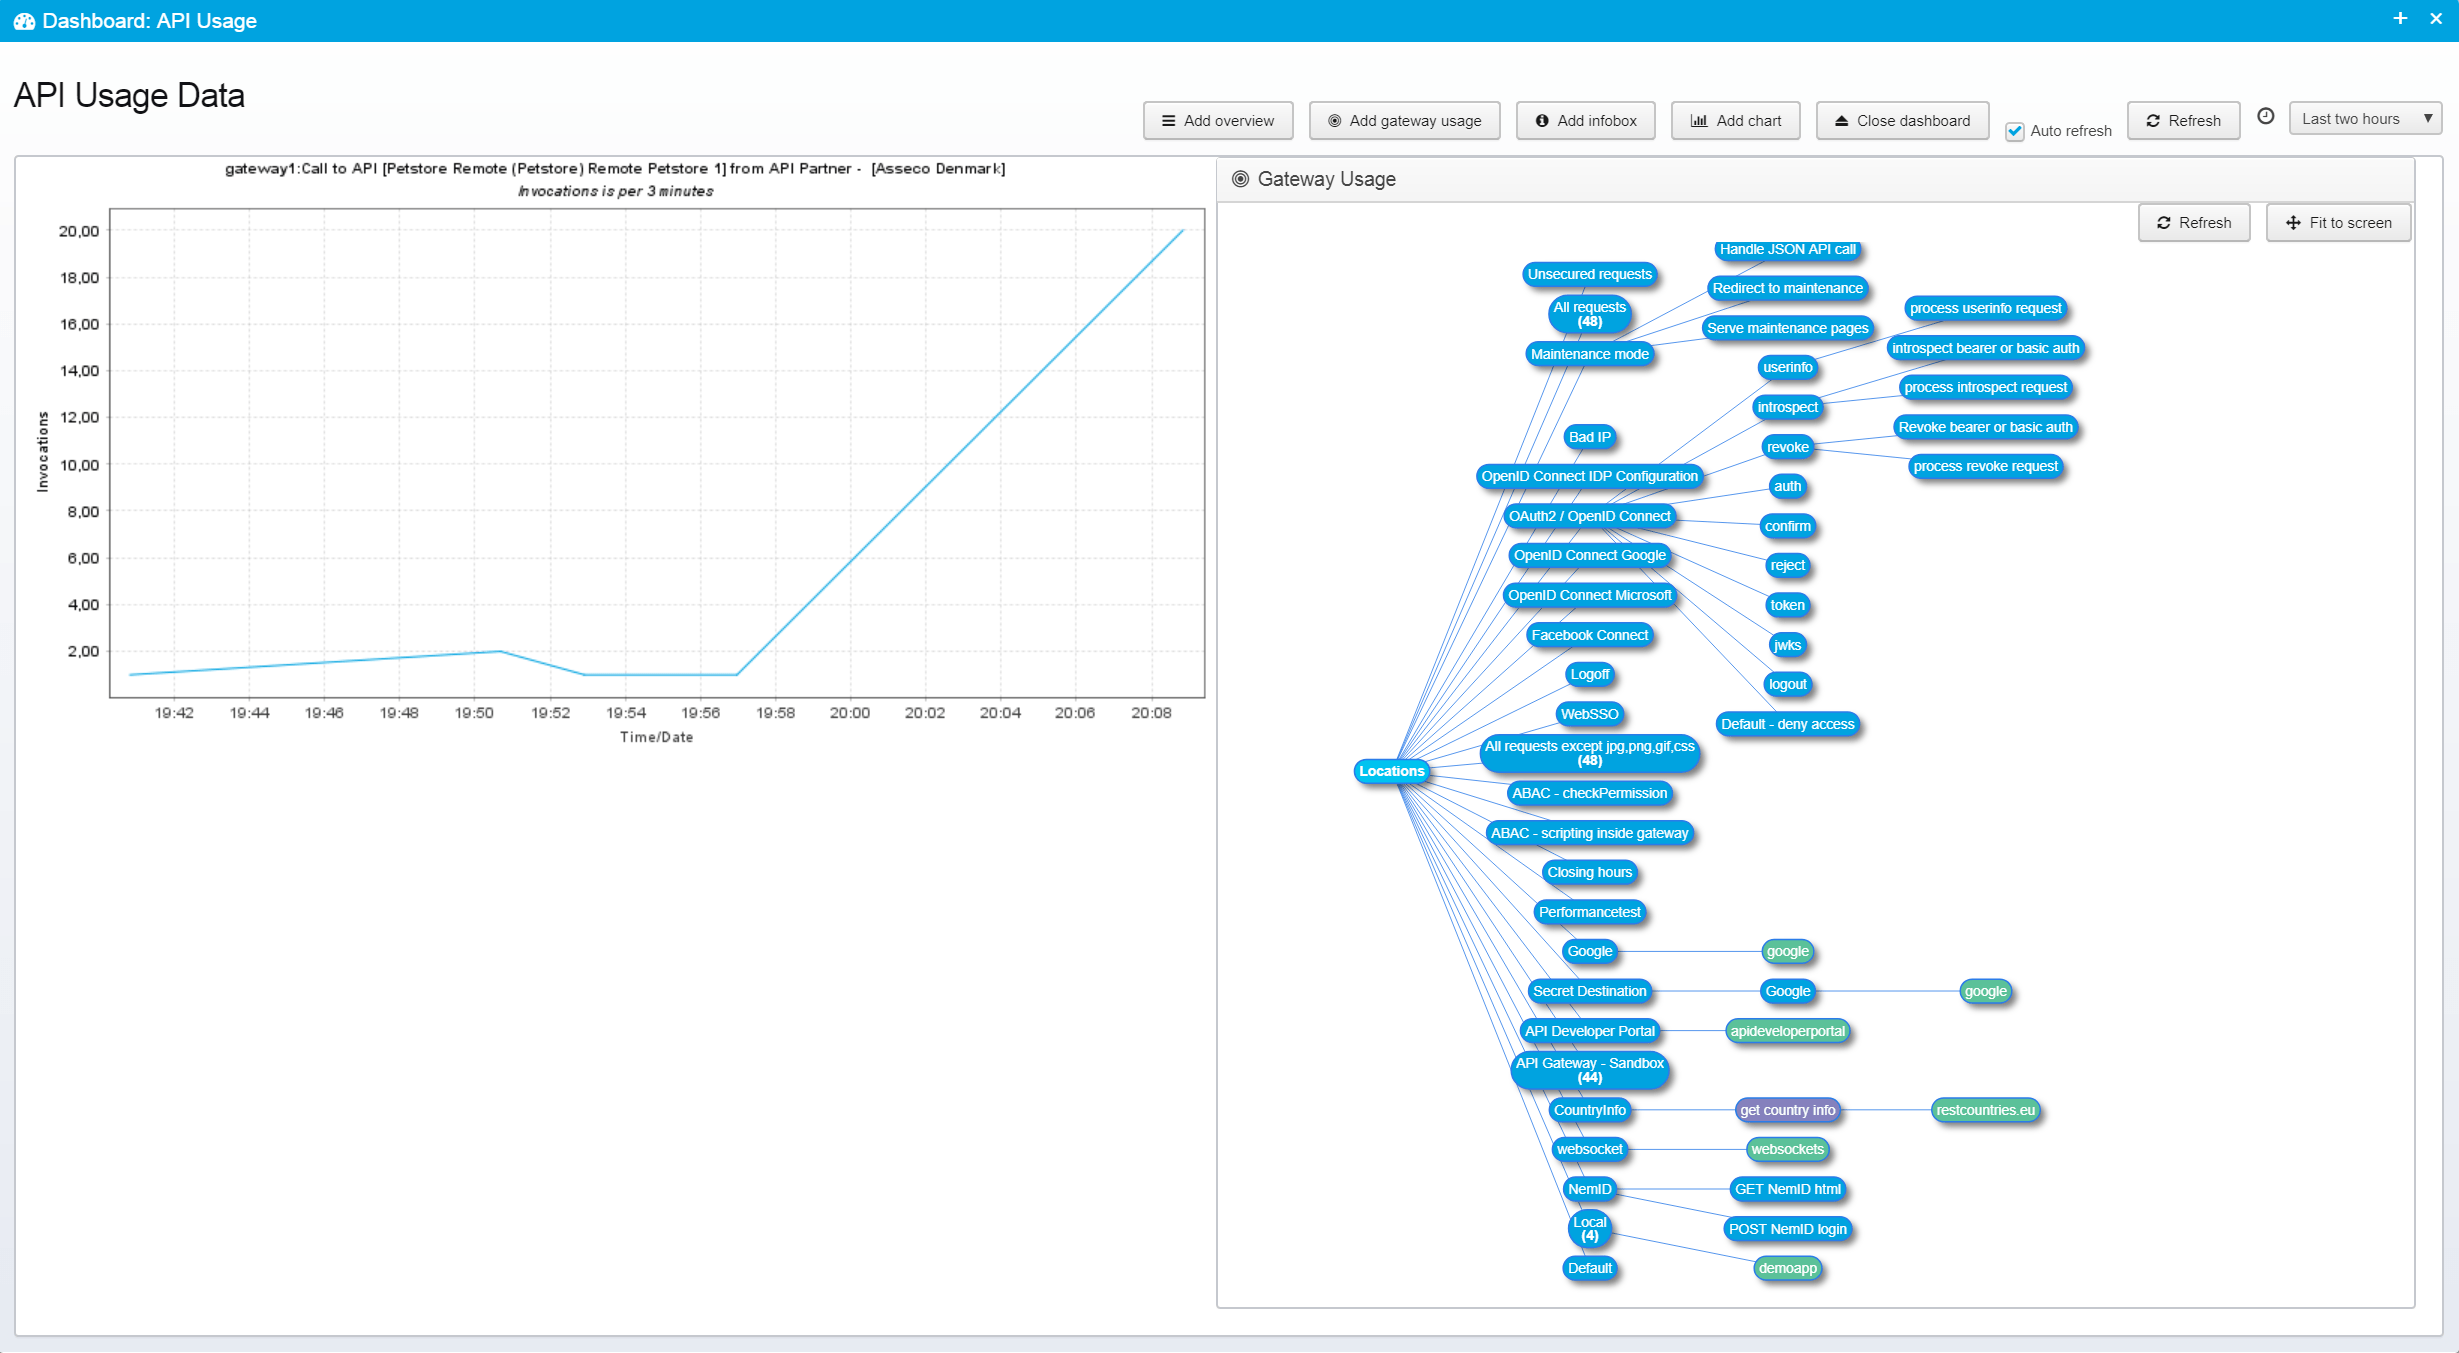The image size is (2459, 1353).
Task: Click the Add infobox button
Action: (1586, 121)
